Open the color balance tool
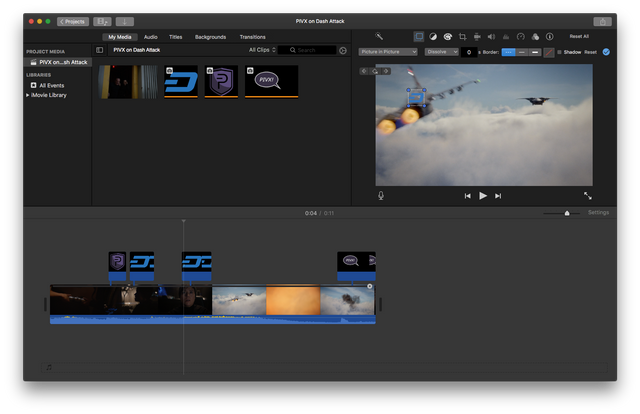This screenshot has width=640, height=414. [x=433, y=36]
